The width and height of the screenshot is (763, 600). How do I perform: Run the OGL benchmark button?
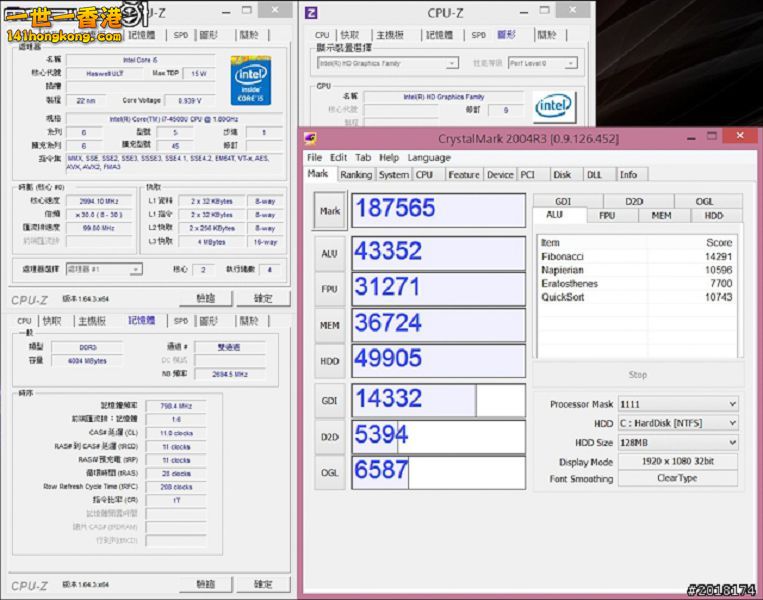(x=330, y=473)
